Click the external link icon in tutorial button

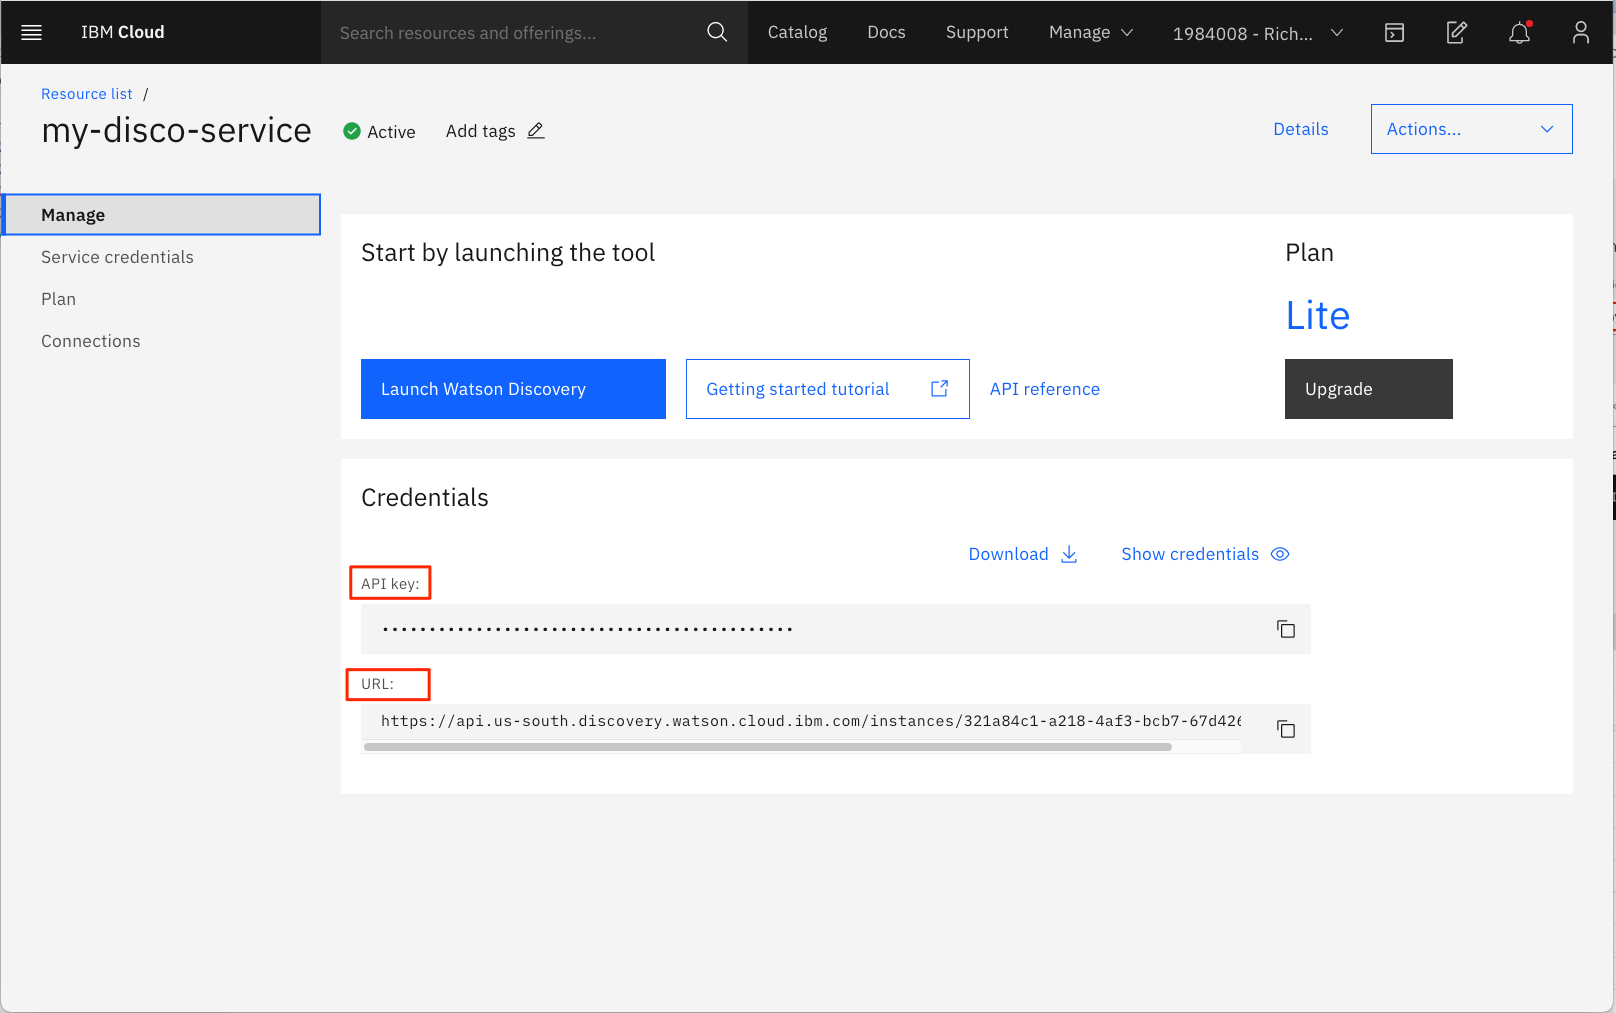(x=940, y=388)
